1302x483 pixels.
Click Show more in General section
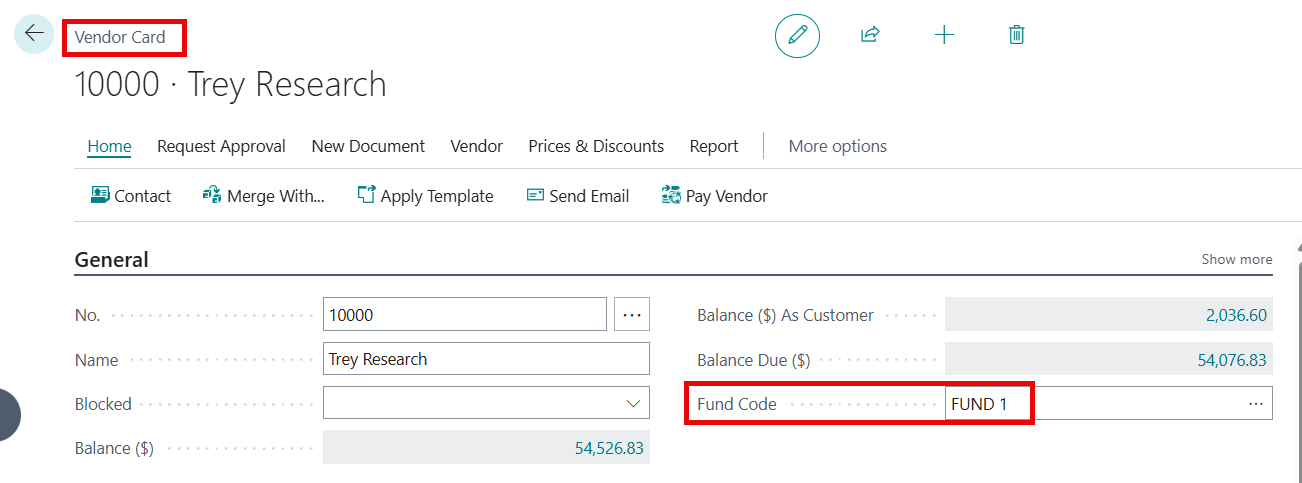point(1236,259)
